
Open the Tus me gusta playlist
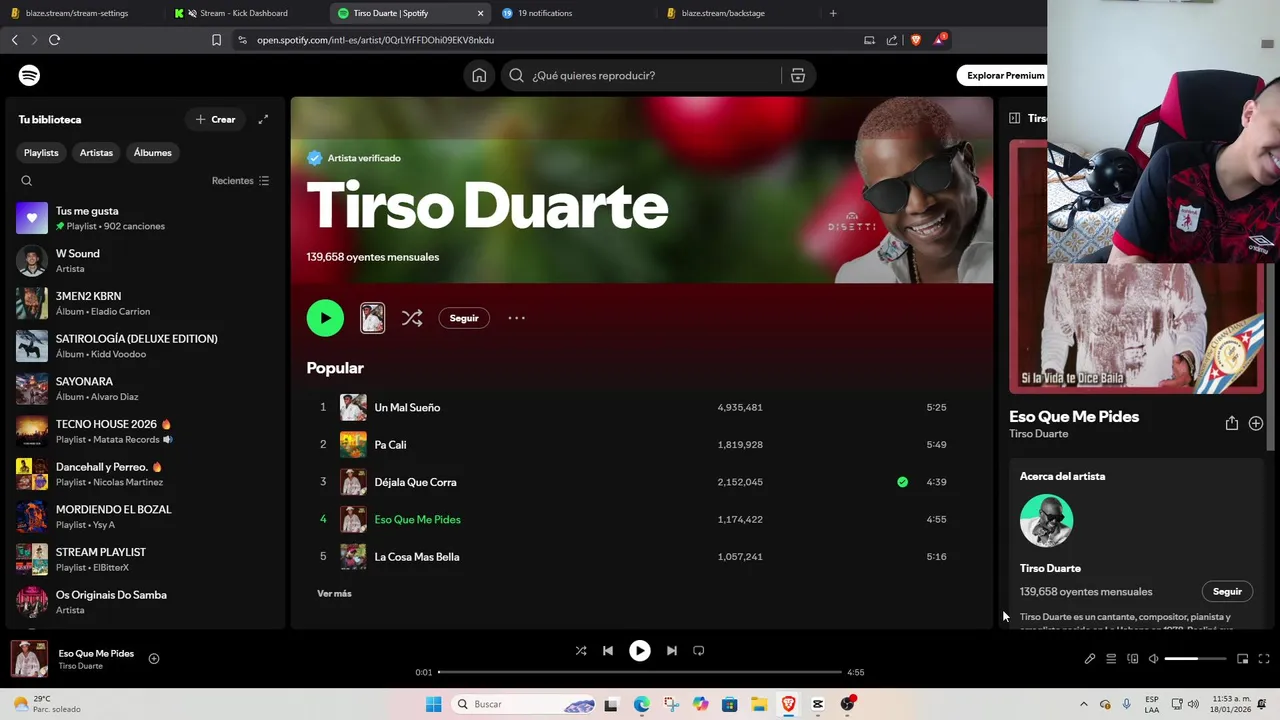pos(145,218)
